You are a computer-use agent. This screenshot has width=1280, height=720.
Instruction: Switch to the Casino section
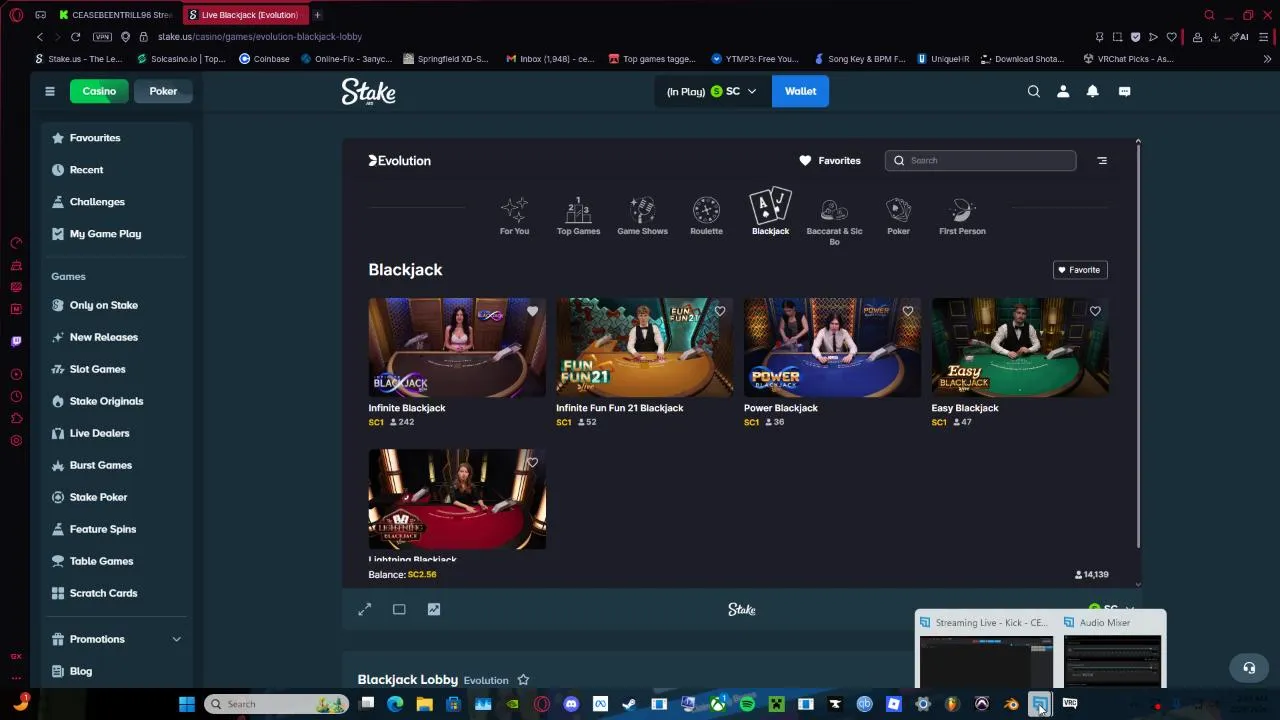(x=99, y=91)
